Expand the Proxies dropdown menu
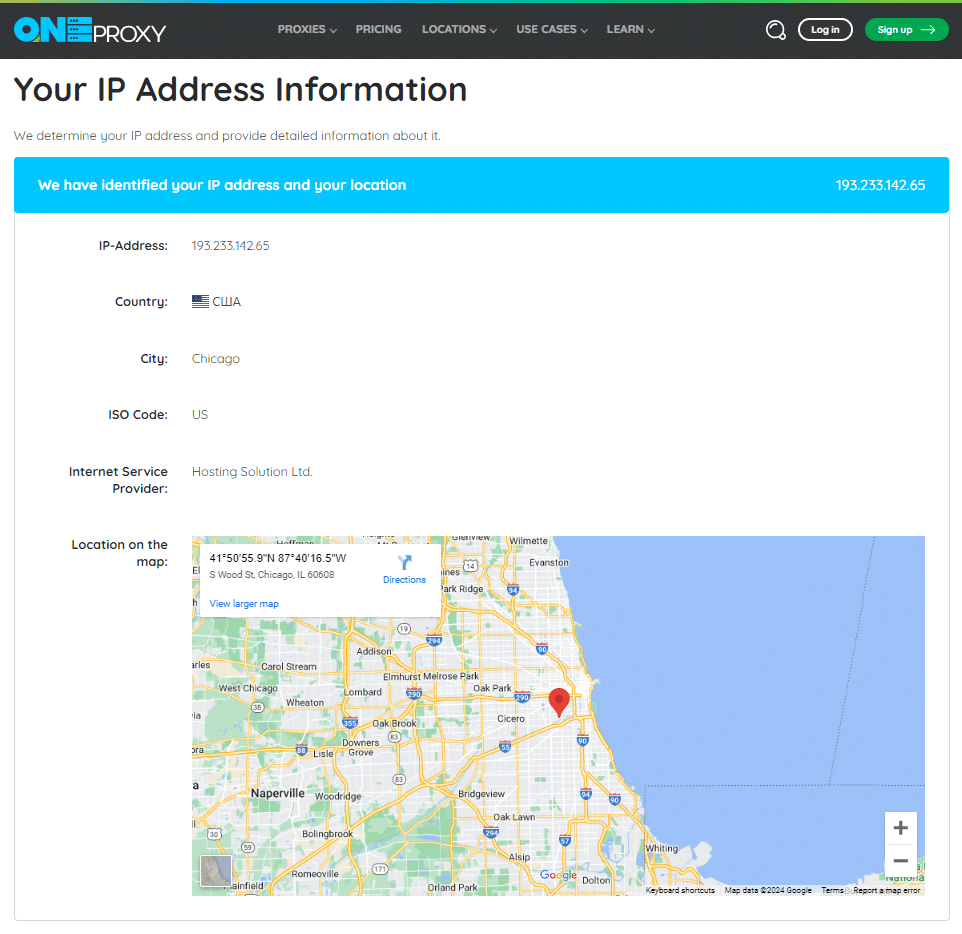Viewport: 962px width, 934px height. point(306,29)
